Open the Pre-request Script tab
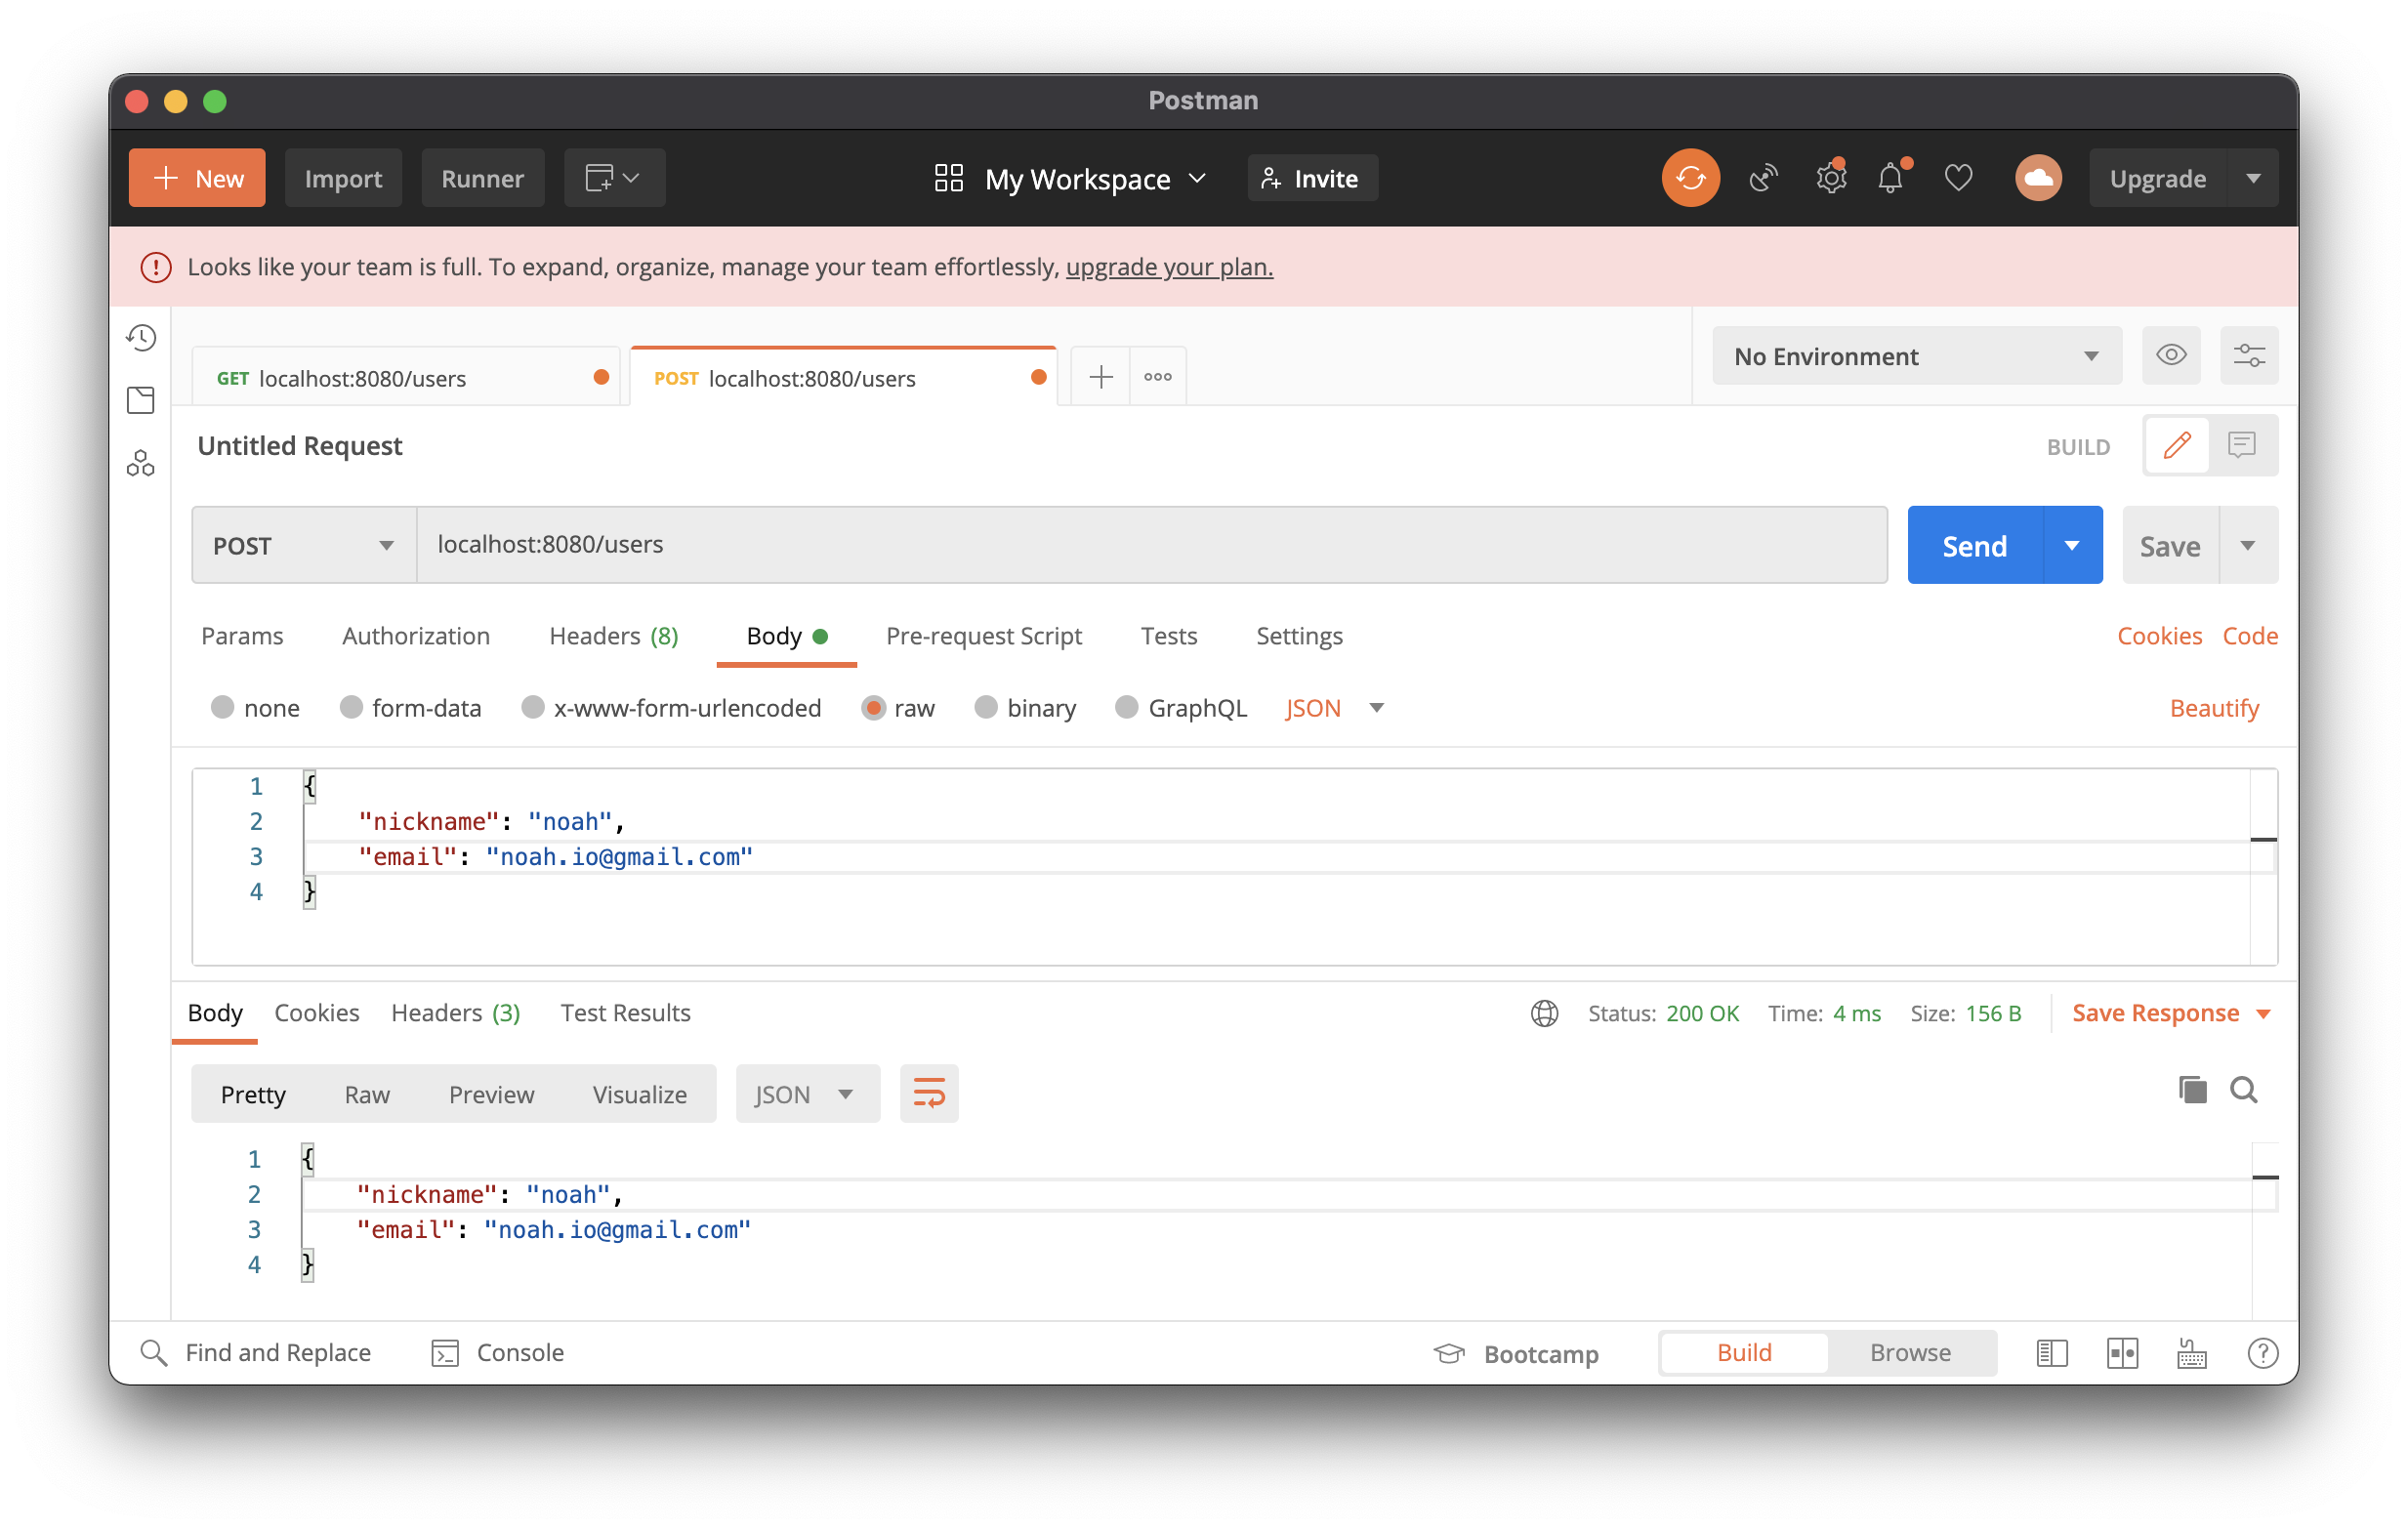The image size is (2408, 1529). (984, 637)
